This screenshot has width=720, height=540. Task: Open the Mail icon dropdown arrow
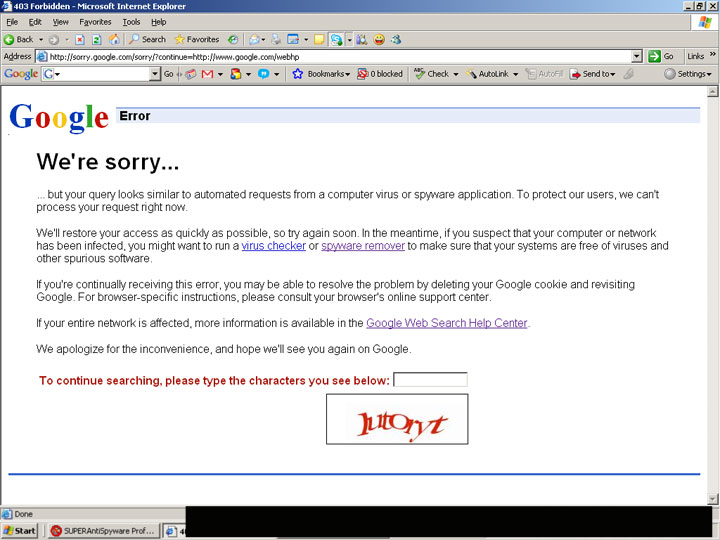[264, 40]
